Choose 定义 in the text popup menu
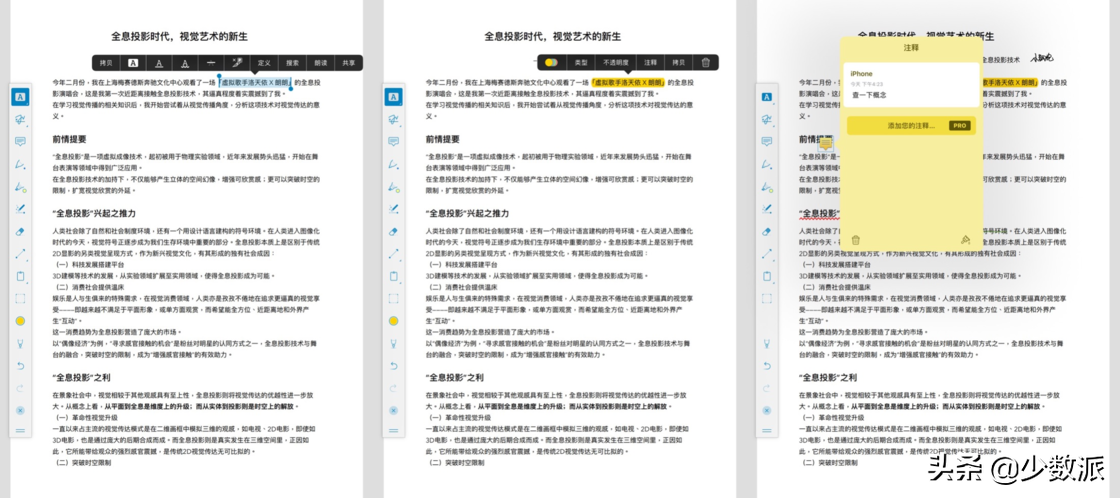This screenshot has height=498, width=1120. pyautogui.click(x=264, y=63)
